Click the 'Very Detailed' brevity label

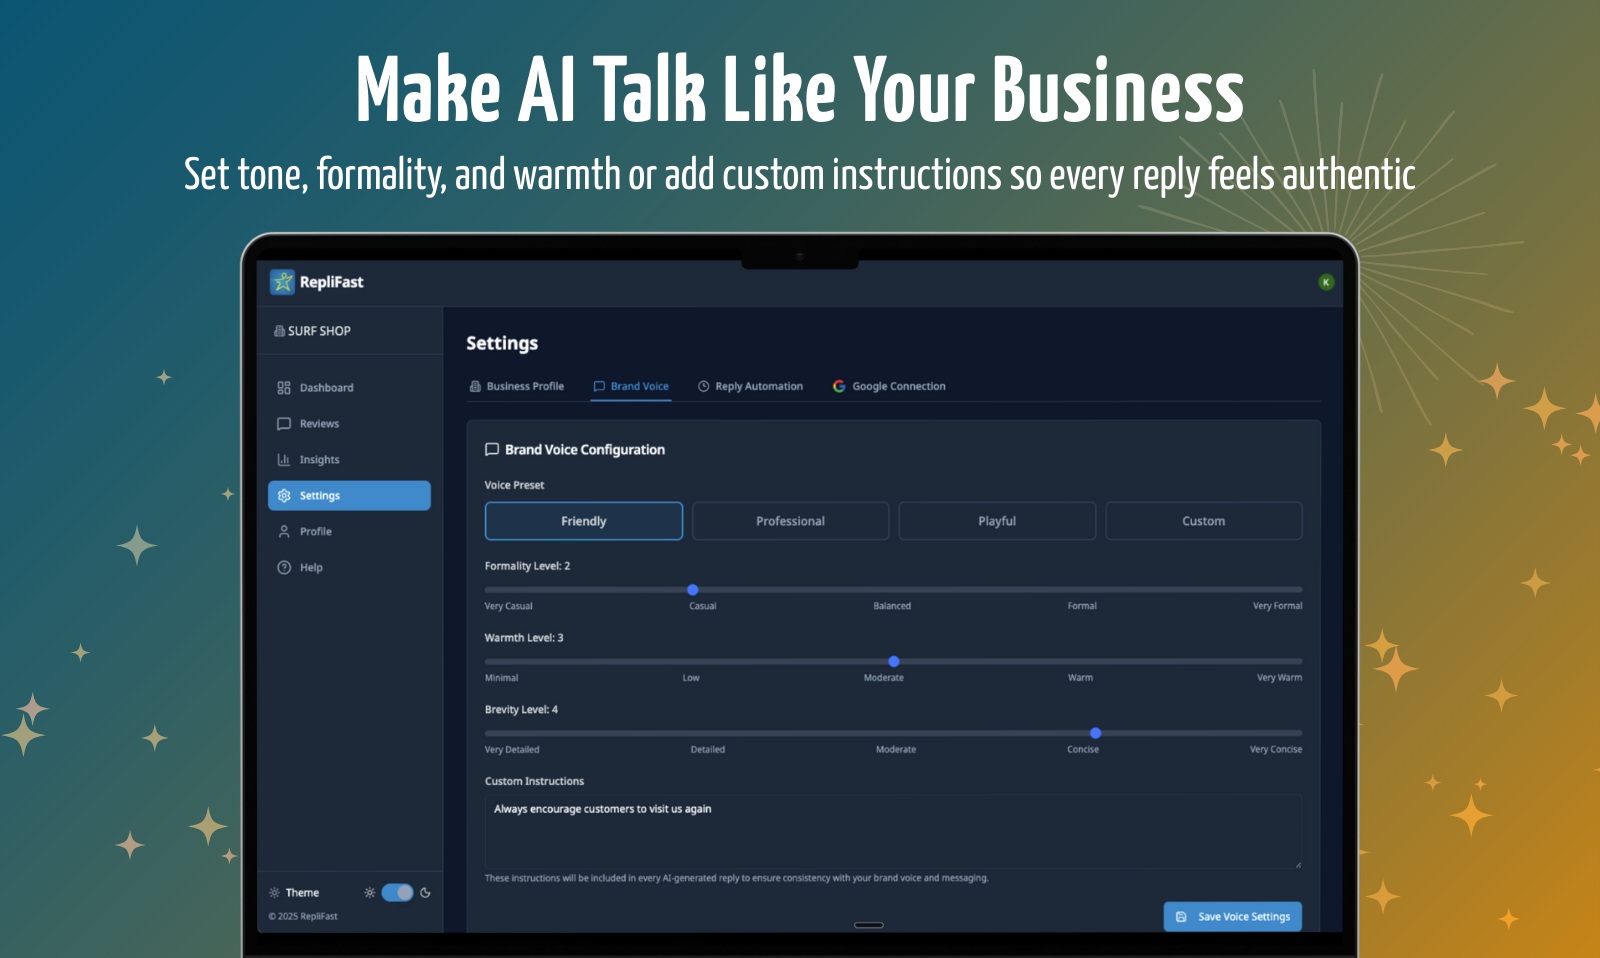[512, 749]
